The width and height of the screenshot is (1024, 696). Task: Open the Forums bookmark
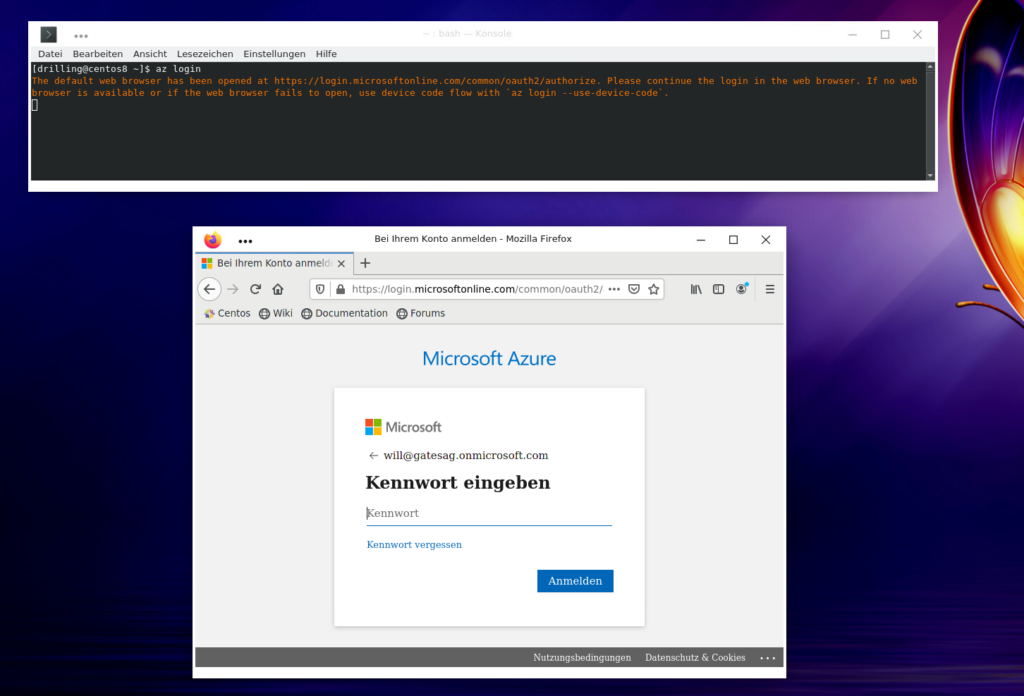[x=421, y=313]
